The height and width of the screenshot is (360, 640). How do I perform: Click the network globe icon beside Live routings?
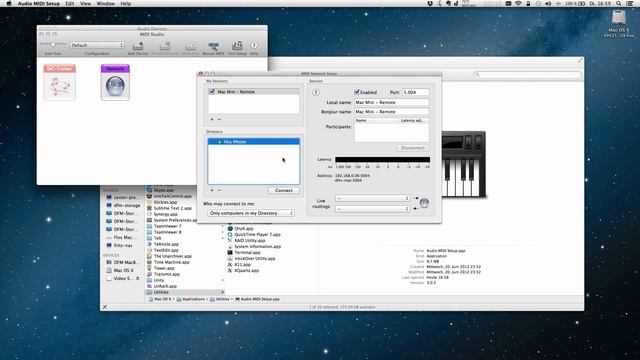pyautogui.click(x=424, y=203)
